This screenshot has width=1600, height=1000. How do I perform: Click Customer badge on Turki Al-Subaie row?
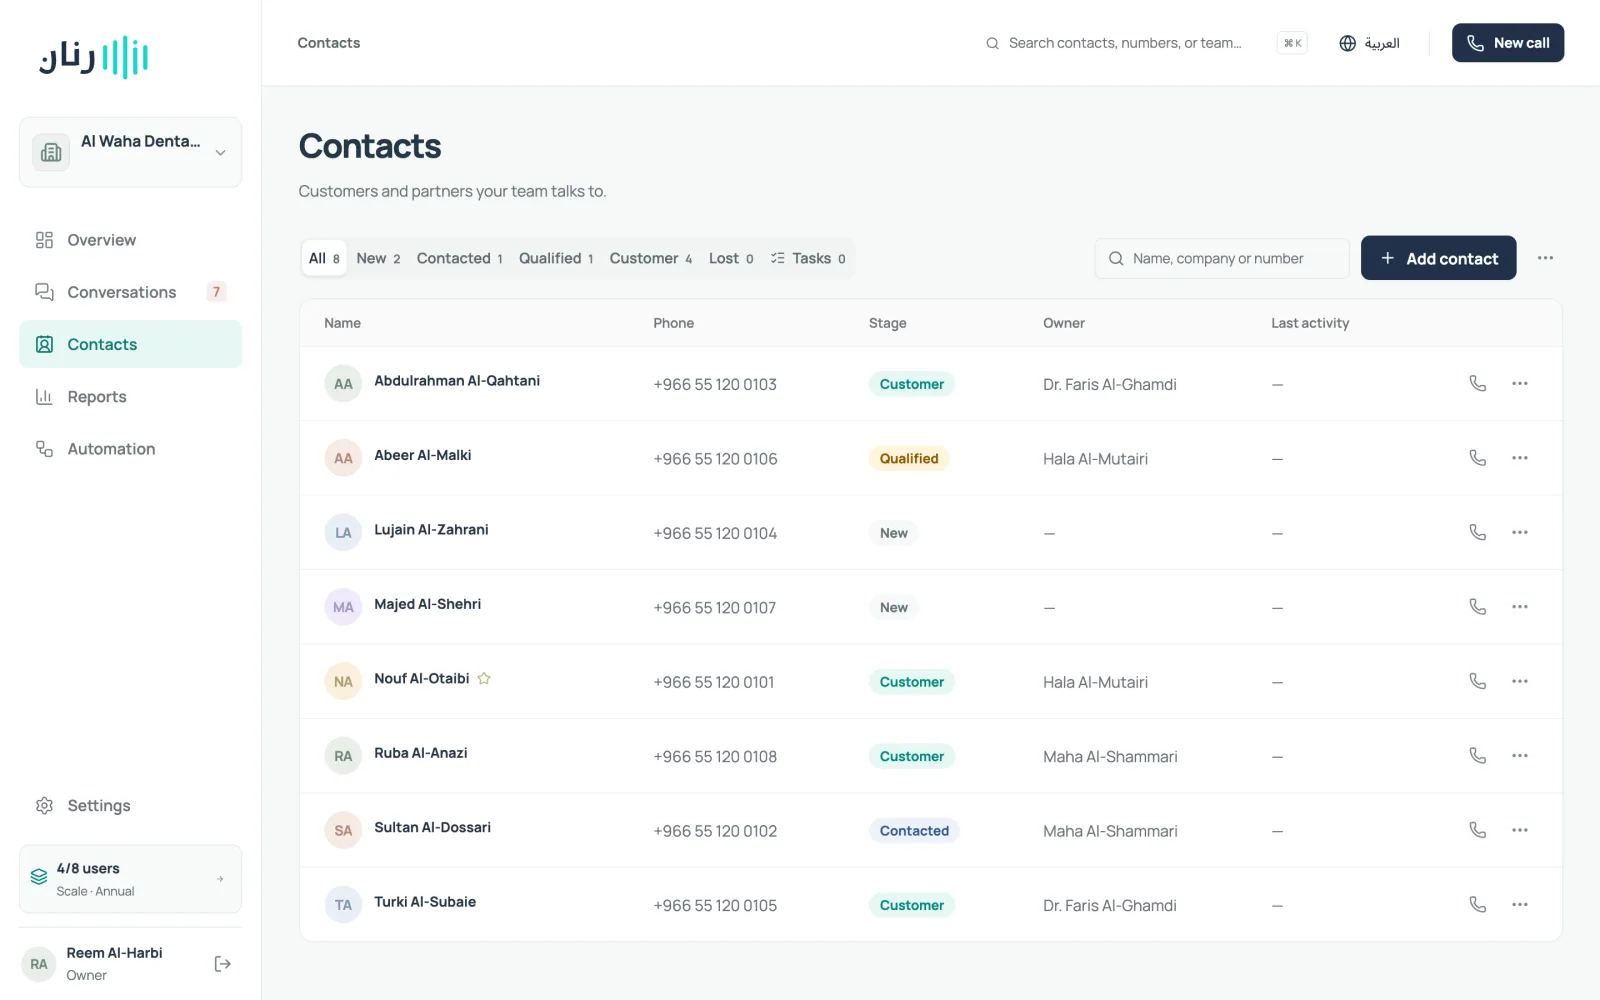[911, 905]
